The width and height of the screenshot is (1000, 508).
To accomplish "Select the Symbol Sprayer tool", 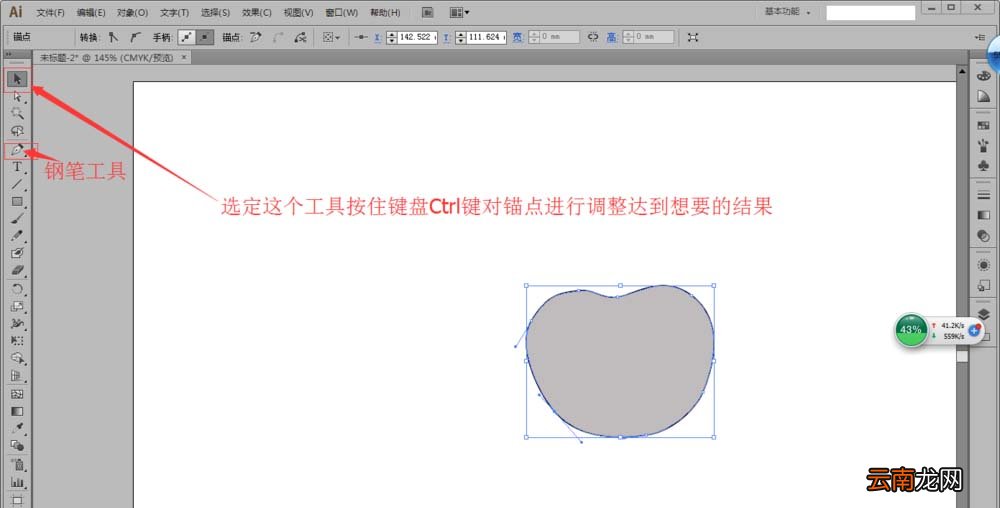I will click(17, 465).
